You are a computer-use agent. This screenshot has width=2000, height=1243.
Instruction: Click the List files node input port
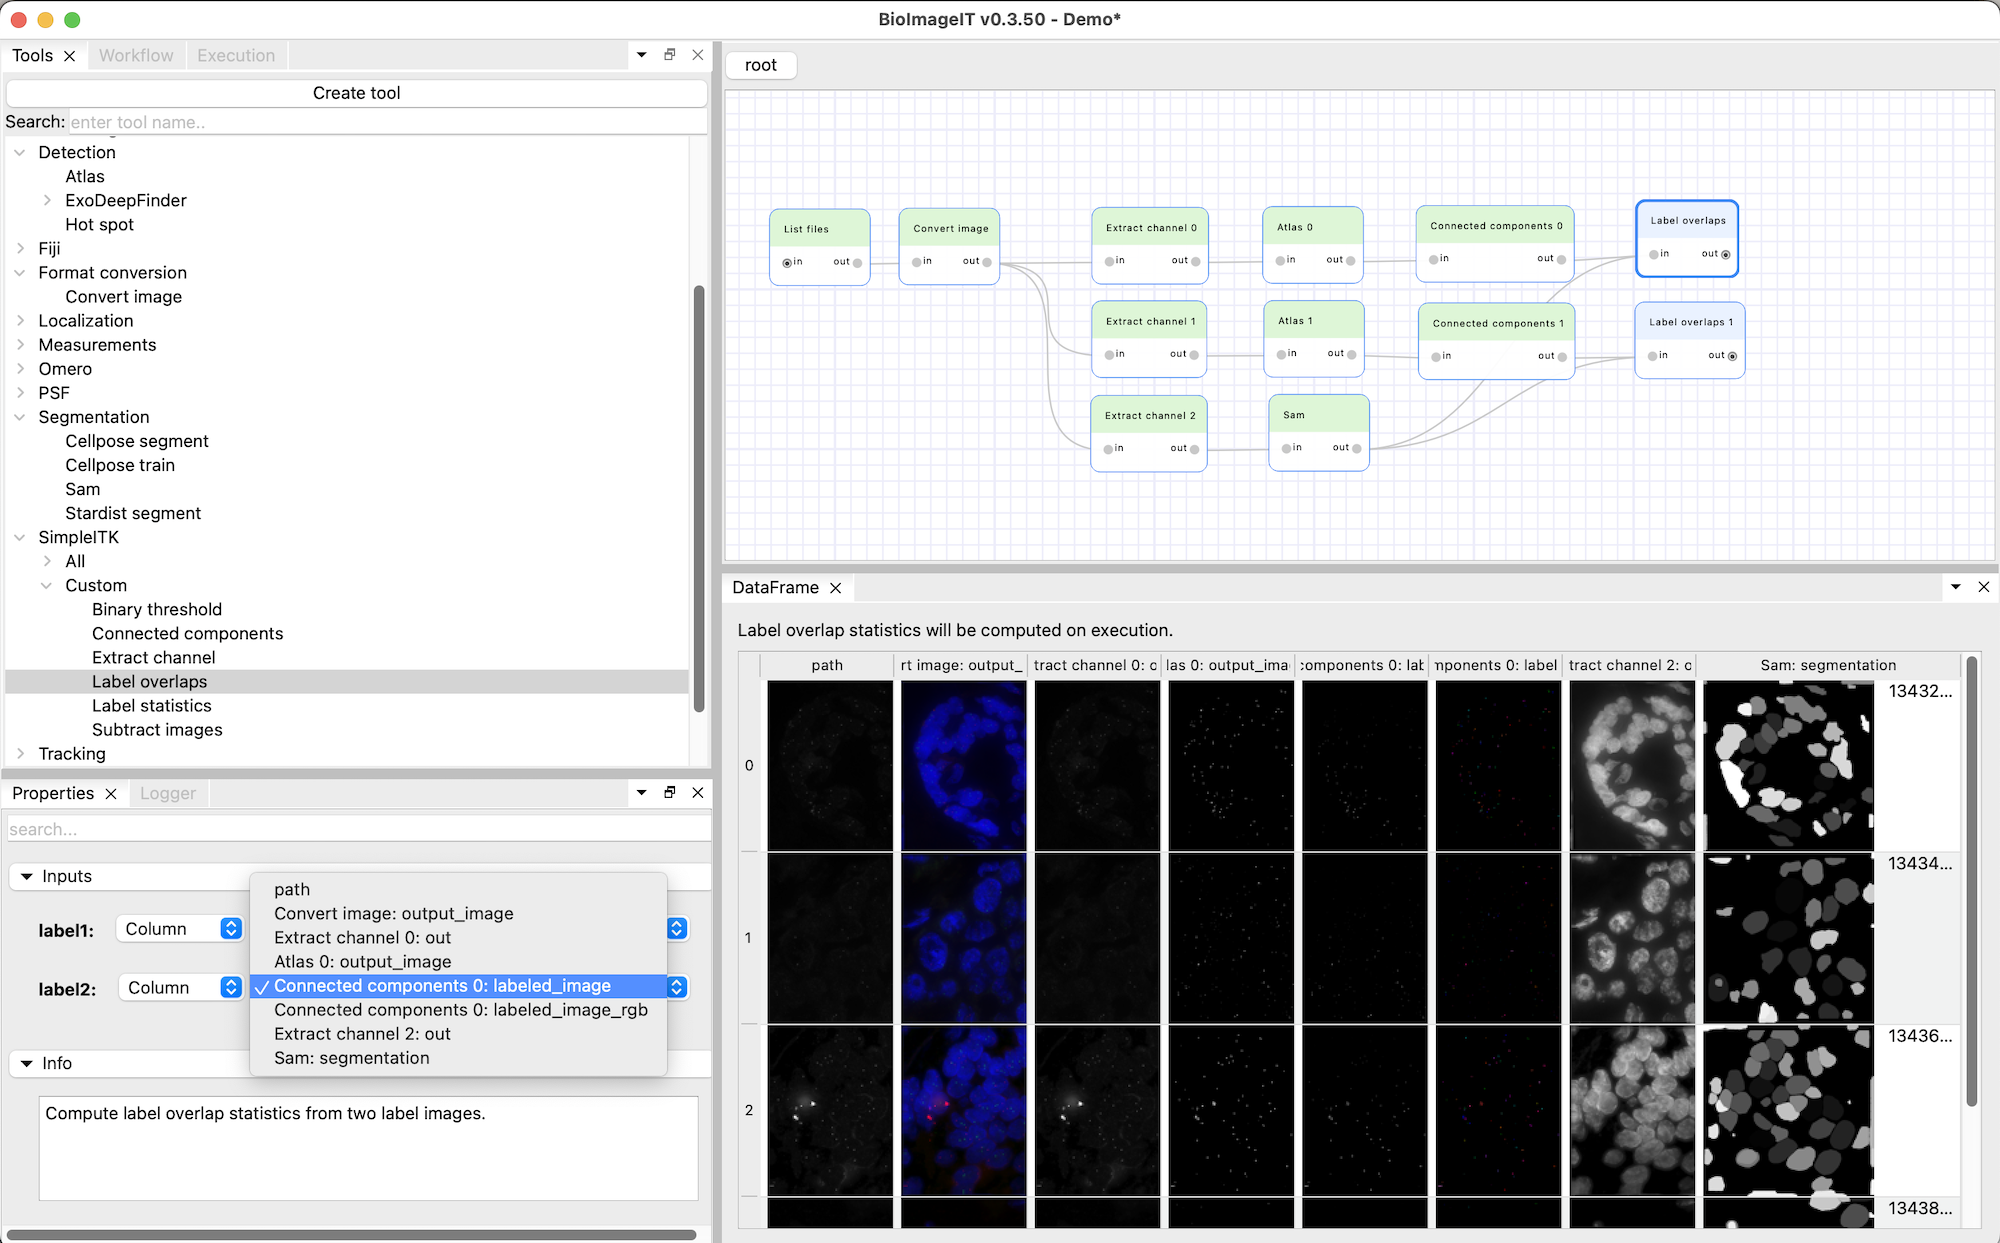tap(788, 262)
